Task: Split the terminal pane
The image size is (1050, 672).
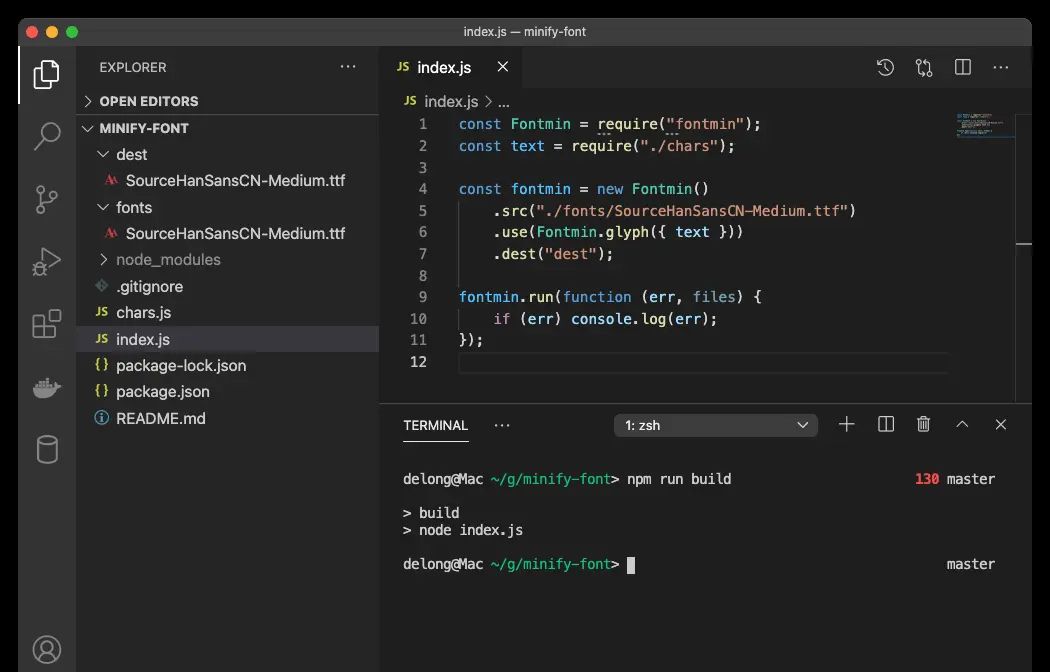Action: point(886,425)
